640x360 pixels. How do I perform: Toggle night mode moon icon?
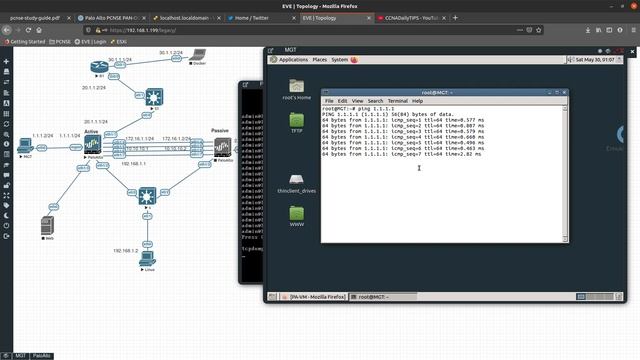click(6, 216)
